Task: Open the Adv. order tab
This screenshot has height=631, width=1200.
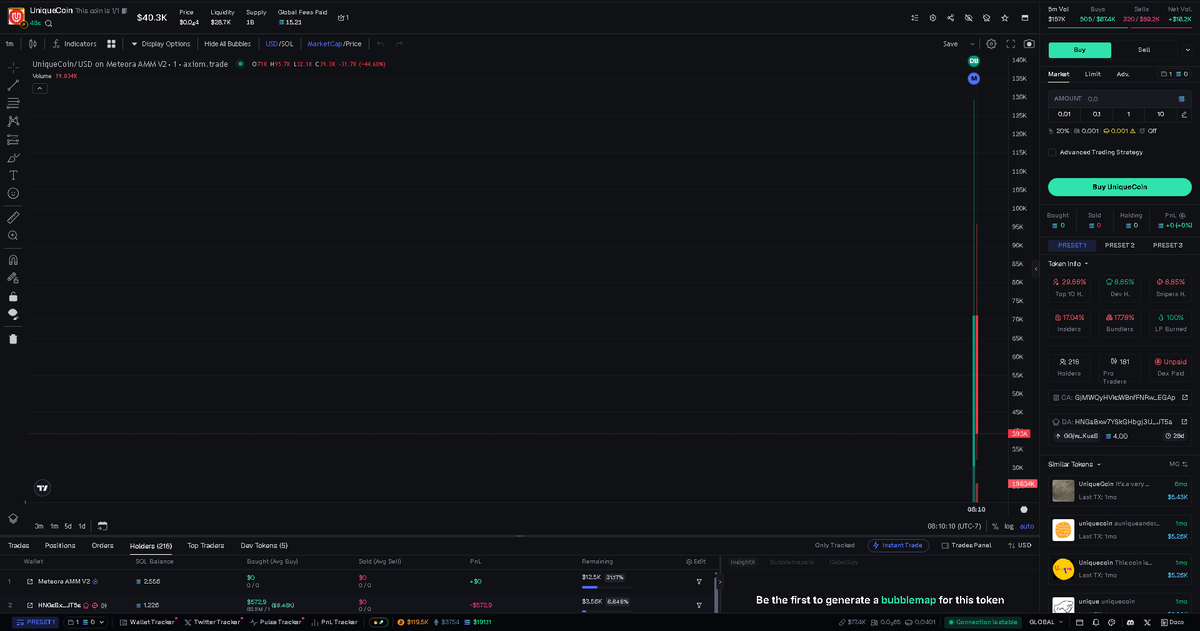Action: coord(1123,74)
